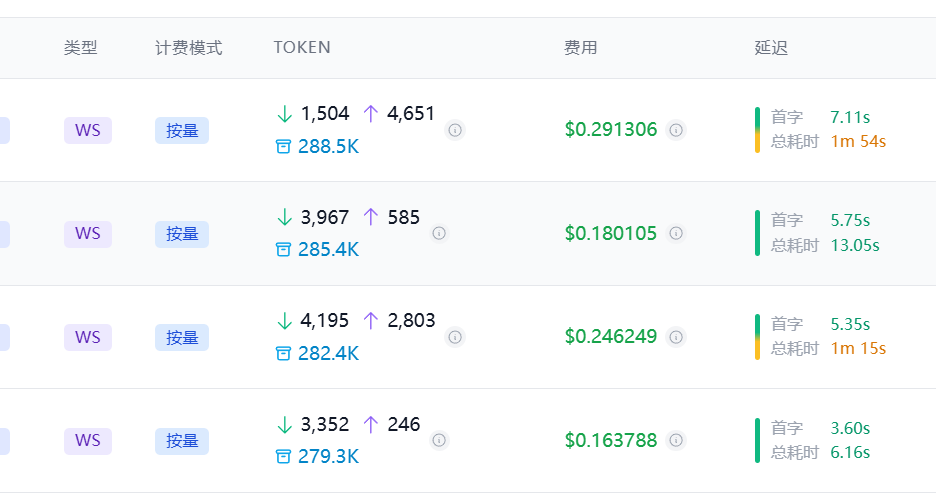Image resolution: width=936 pixels, height=503 pixels.
Task: Click info icon beside $0.180105 cost
Action: coord(676,233)
